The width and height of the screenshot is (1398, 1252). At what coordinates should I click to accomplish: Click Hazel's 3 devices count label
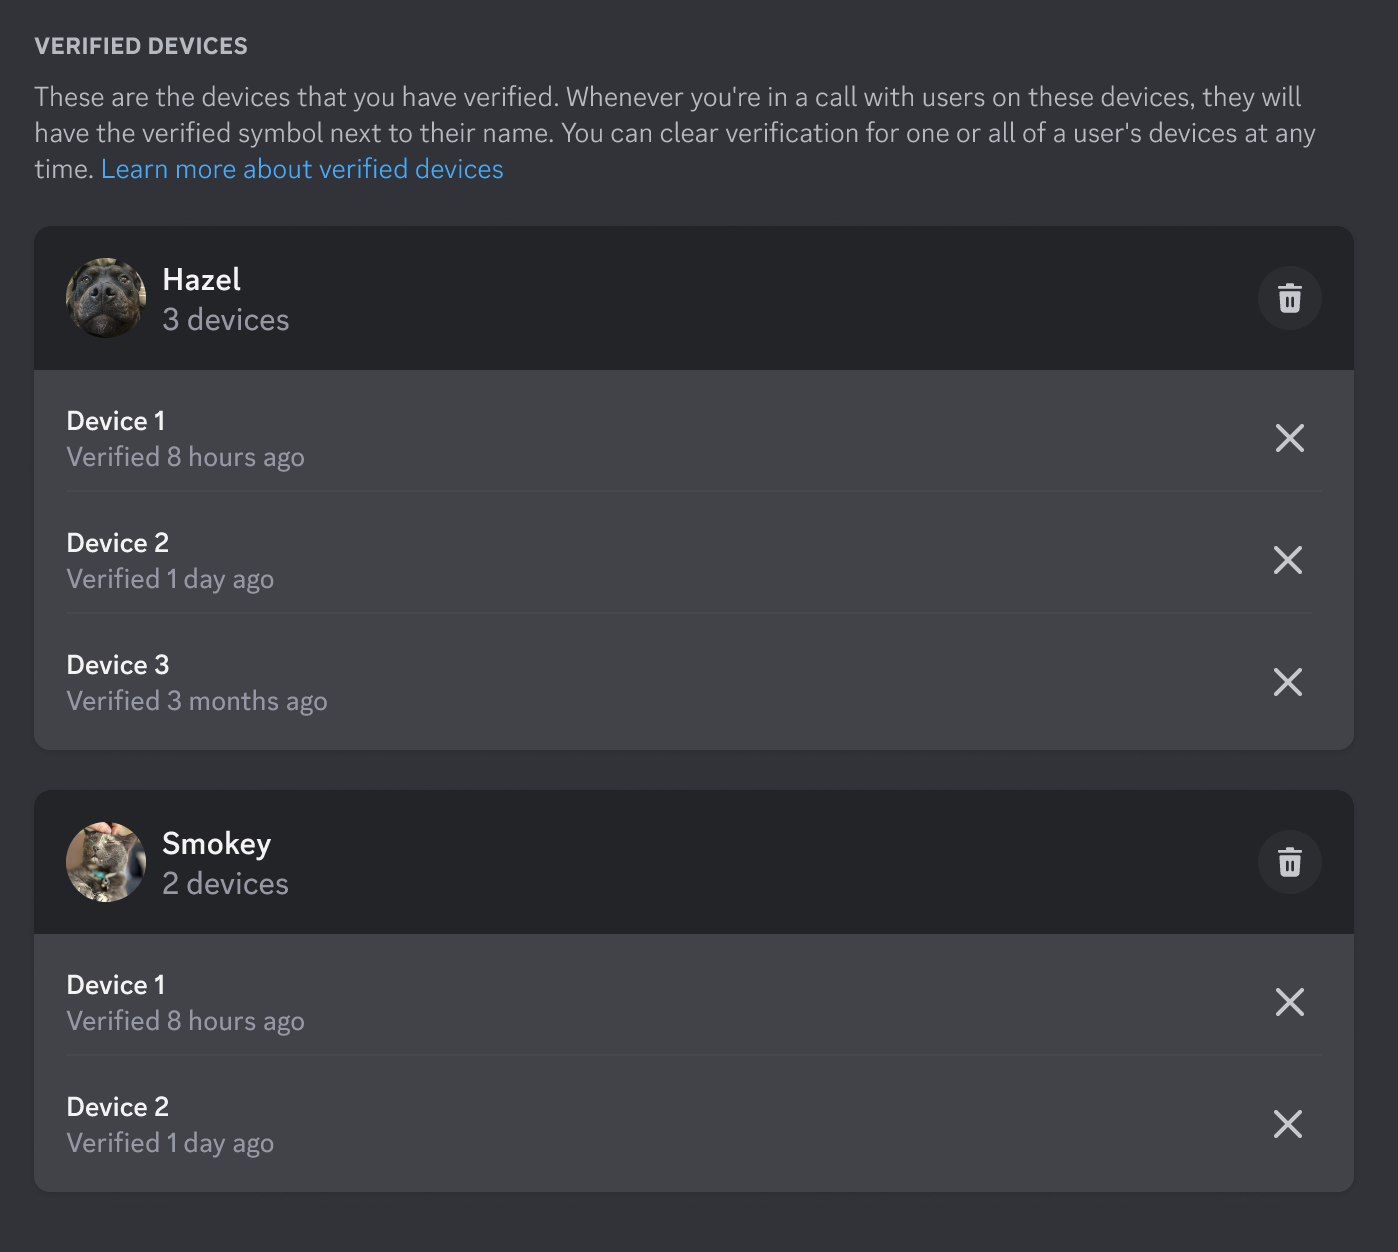[226, 320]
